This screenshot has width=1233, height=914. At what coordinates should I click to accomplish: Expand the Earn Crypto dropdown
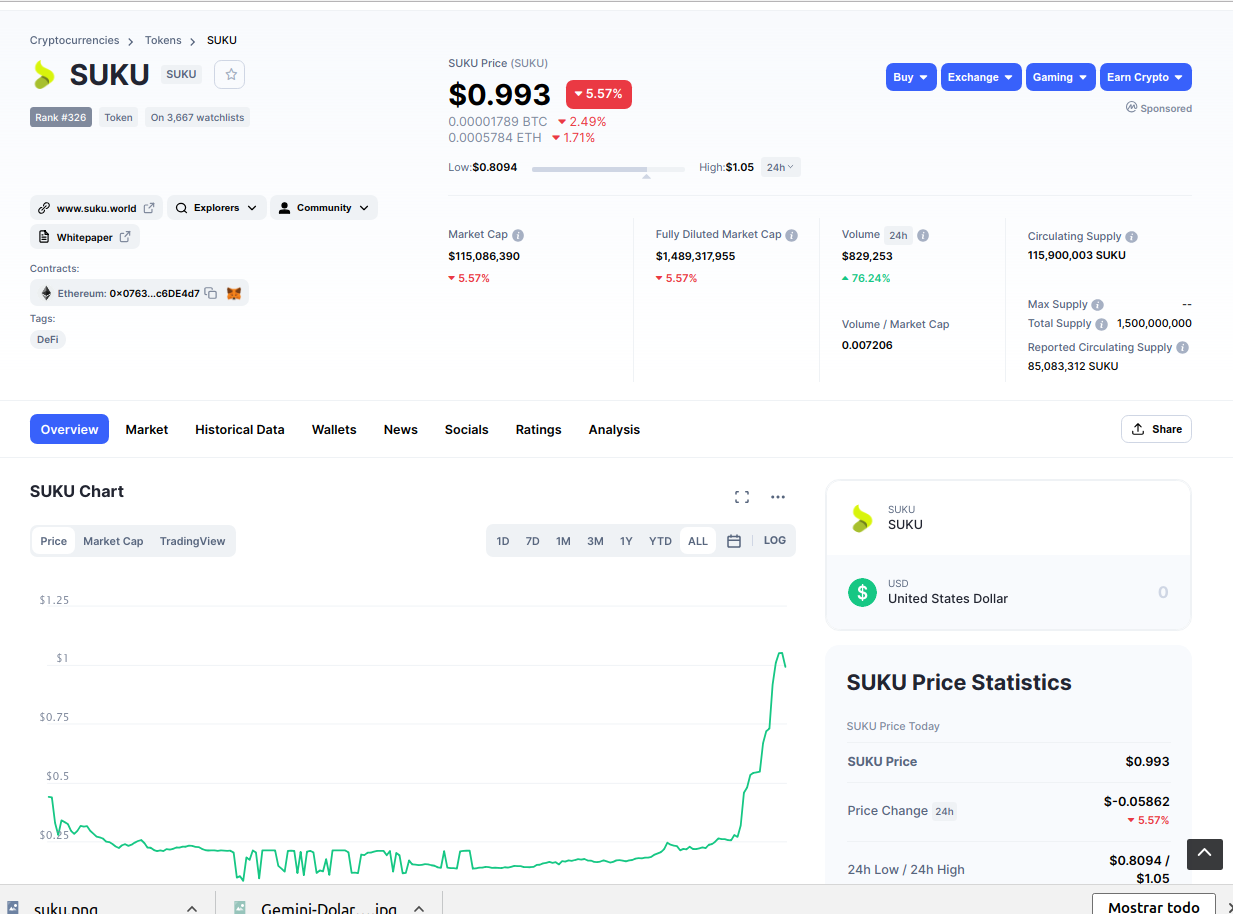(x=1146, y=77)
